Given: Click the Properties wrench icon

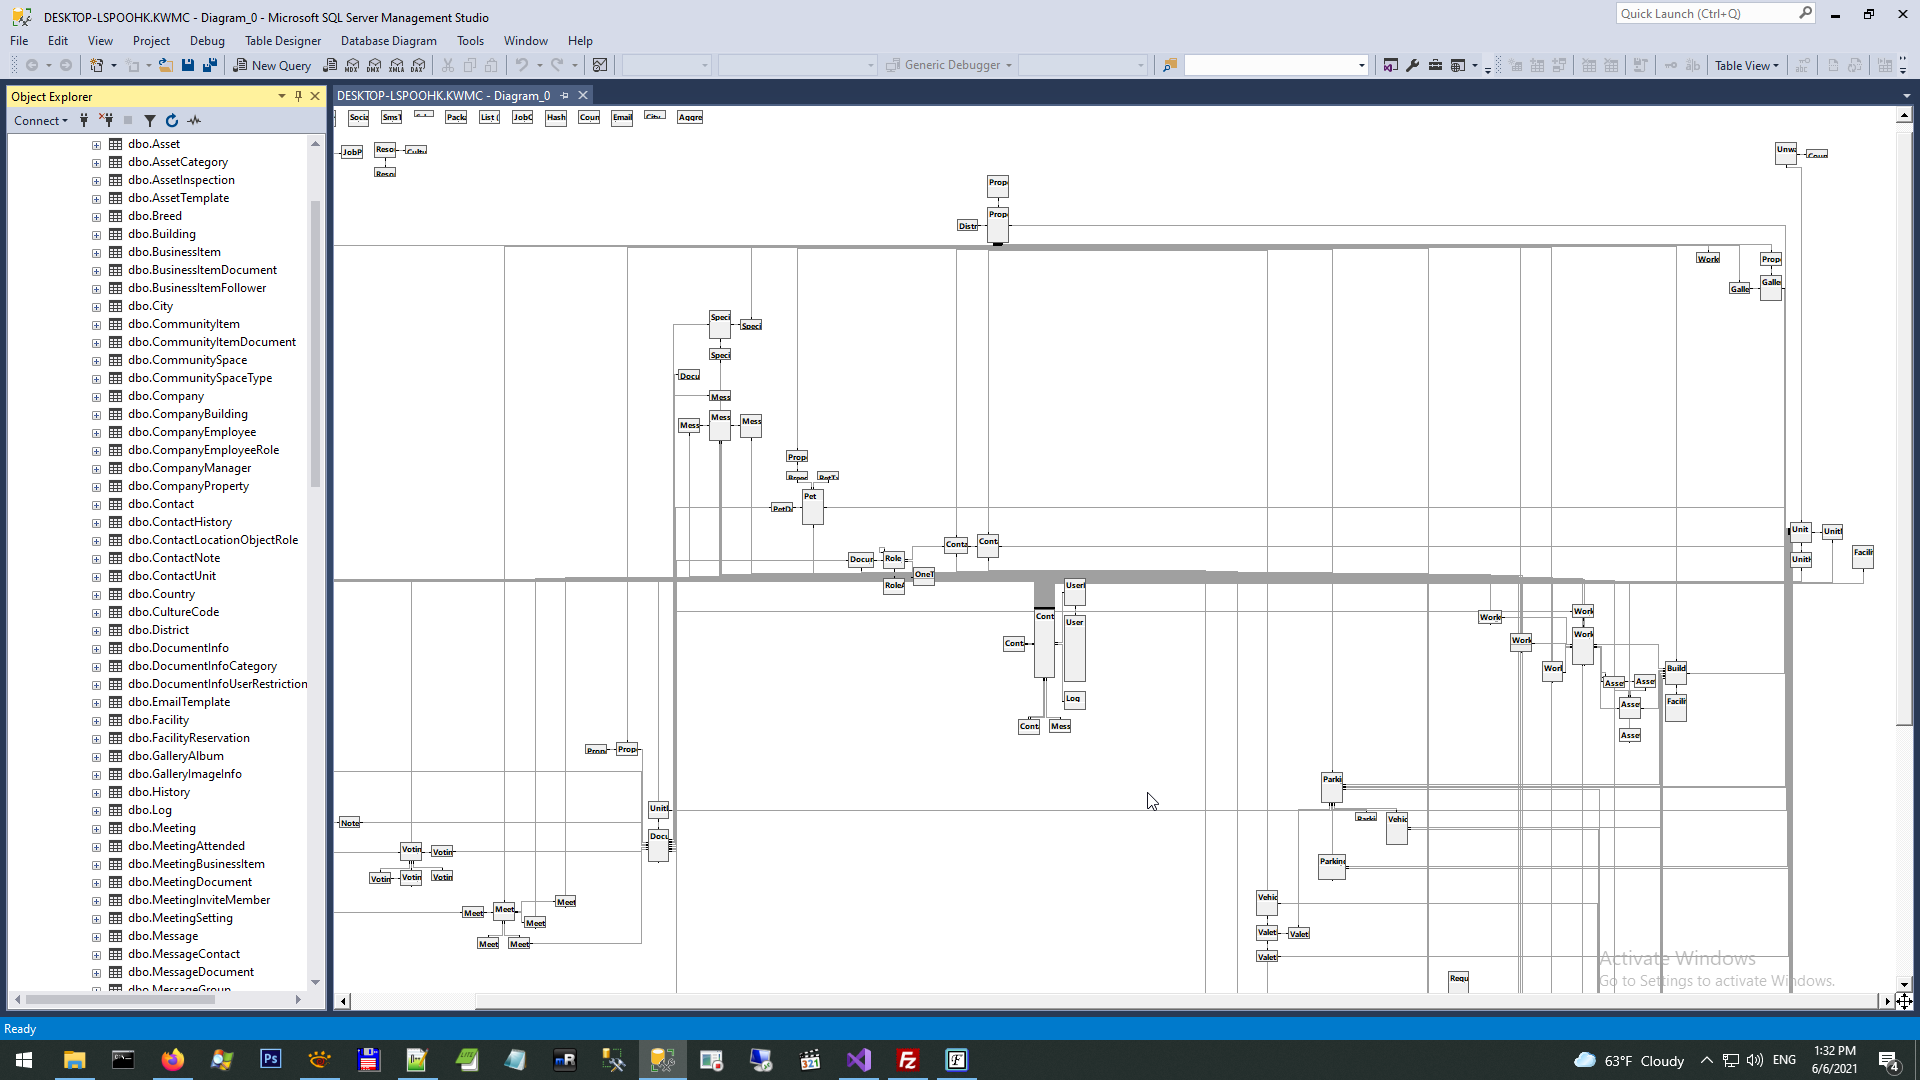Looking at the screenshot, I should (x=1412, y=66).
